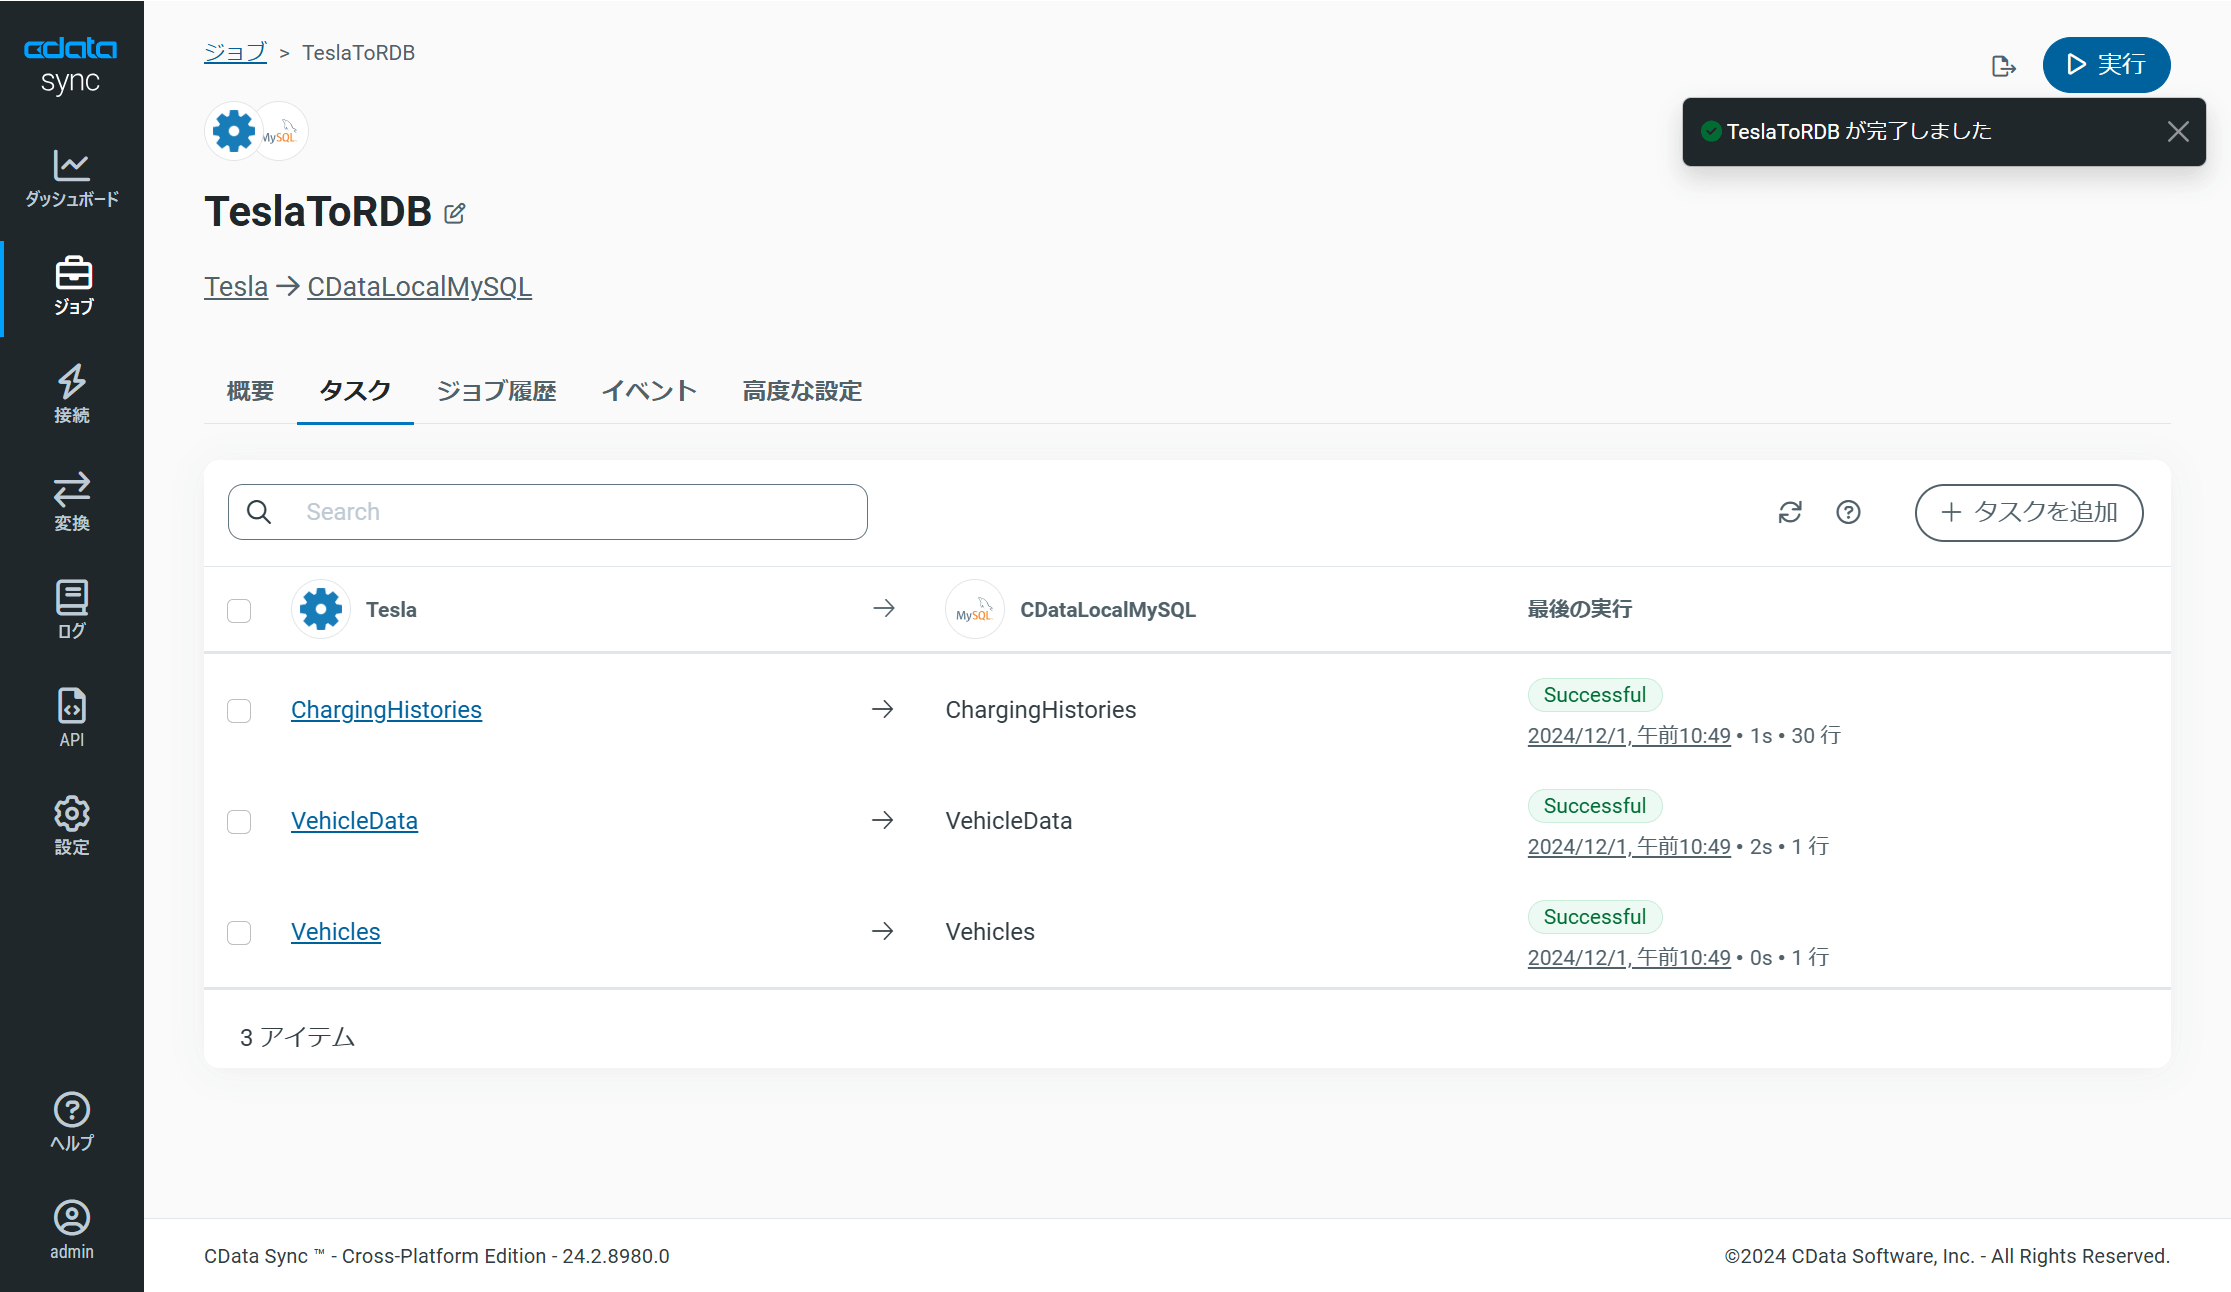Check the ChargingHistories task checkbox

(239, 711)
